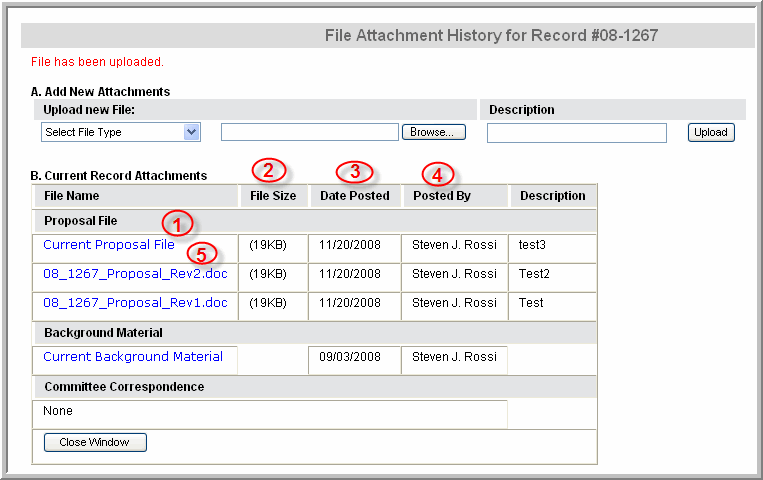Image resolution: width=763 pixels, height=480 pixels.
Task: Click the 'A. Add New Attachments' heading
Action: point(100,92)
